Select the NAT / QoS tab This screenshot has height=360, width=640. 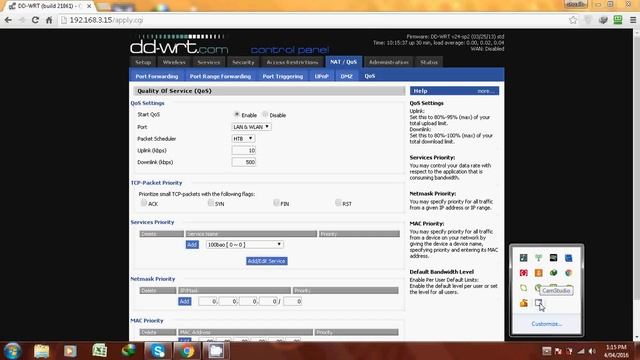(x=344, y=62)
